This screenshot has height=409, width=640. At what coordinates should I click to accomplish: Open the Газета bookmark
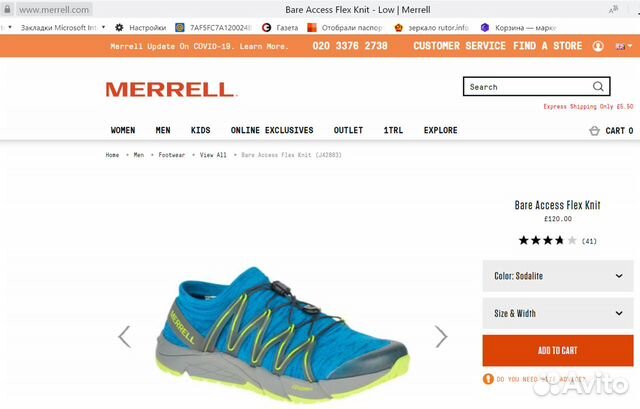(x=280, y=28)
